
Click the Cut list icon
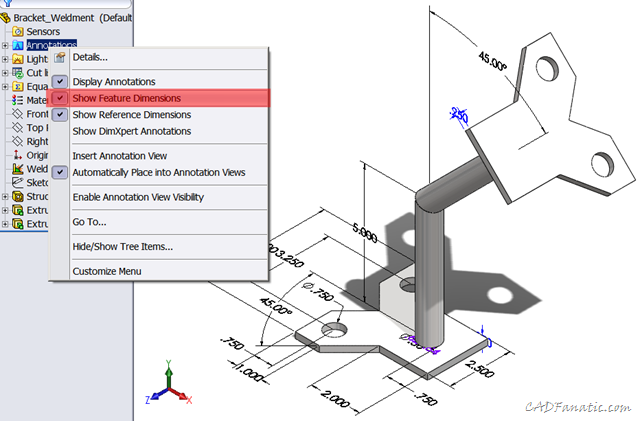[18, 73]
